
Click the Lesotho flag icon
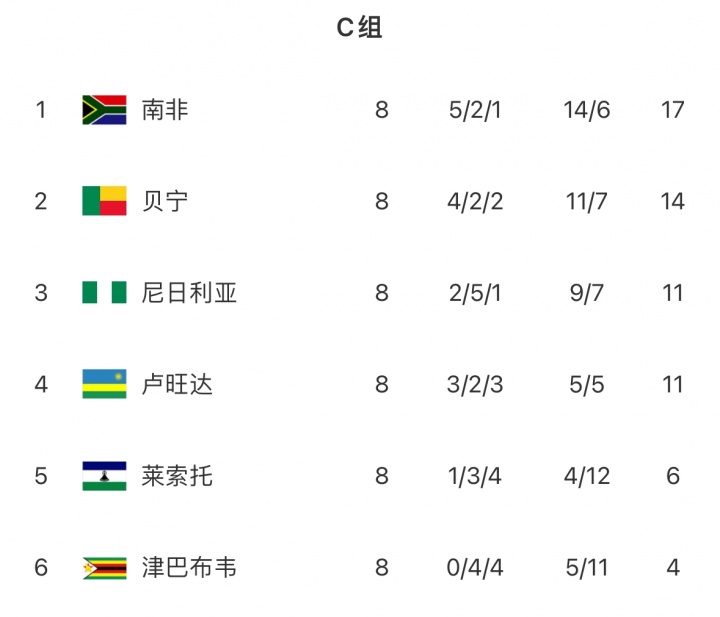104,476
